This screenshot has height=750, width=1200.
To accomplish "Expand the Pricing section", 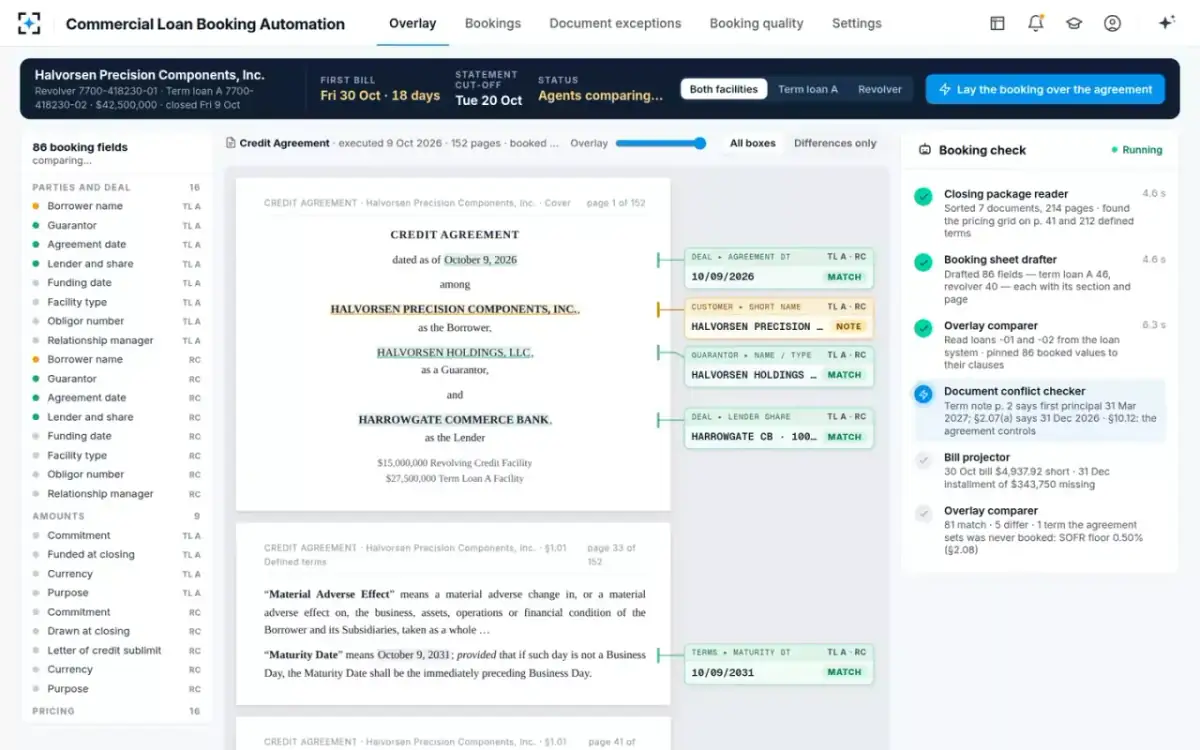I will click(x=116, y=711).
